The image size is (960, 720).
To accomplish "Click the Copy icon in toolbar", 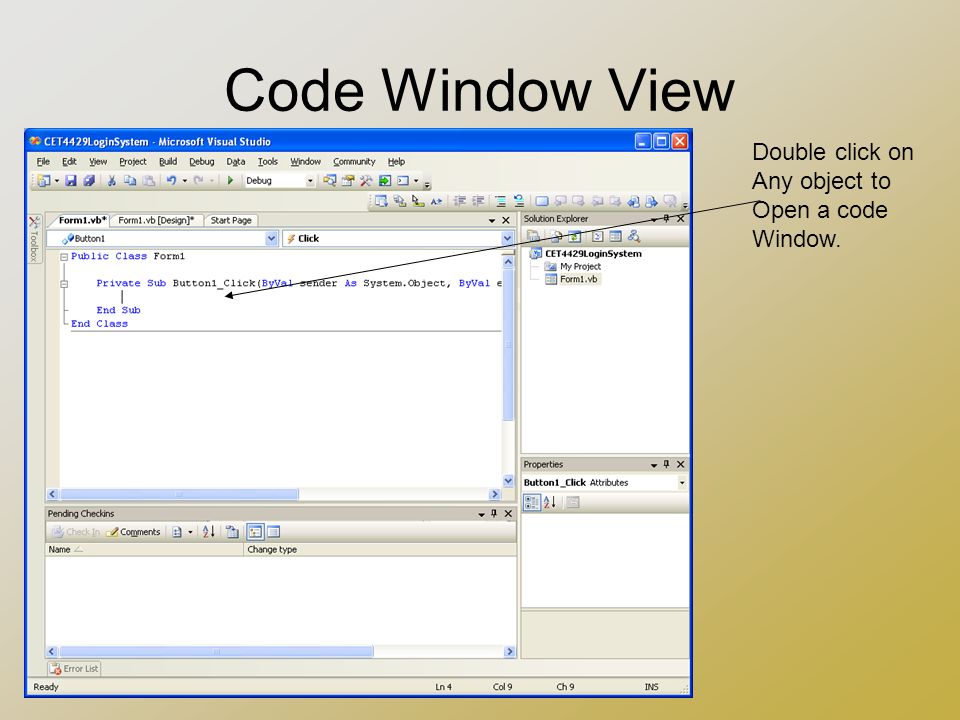I will pos(130,181).
